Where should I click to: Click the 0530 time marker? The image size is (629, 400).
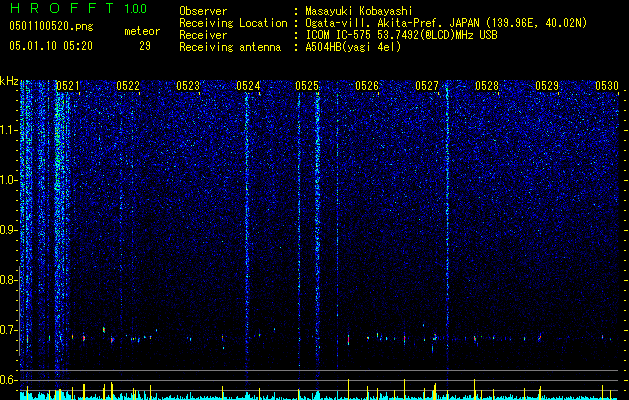[x=607, y=86]
